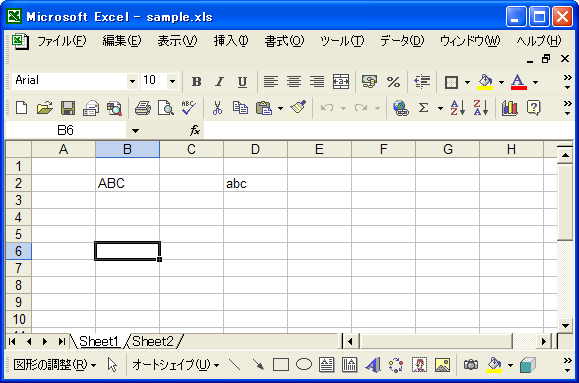Apply percent style format
This screenshot has height=383, width=579.
coord(393,82)
